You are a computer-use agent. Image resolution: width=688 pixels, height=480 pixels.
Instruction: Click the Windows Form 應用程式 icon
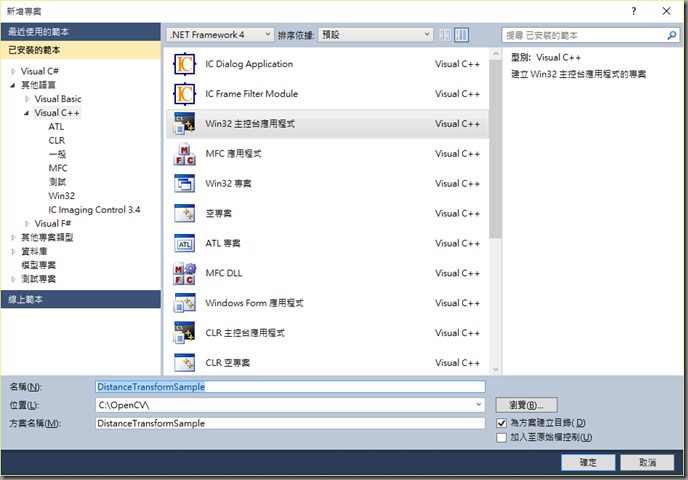click(184, 303)
